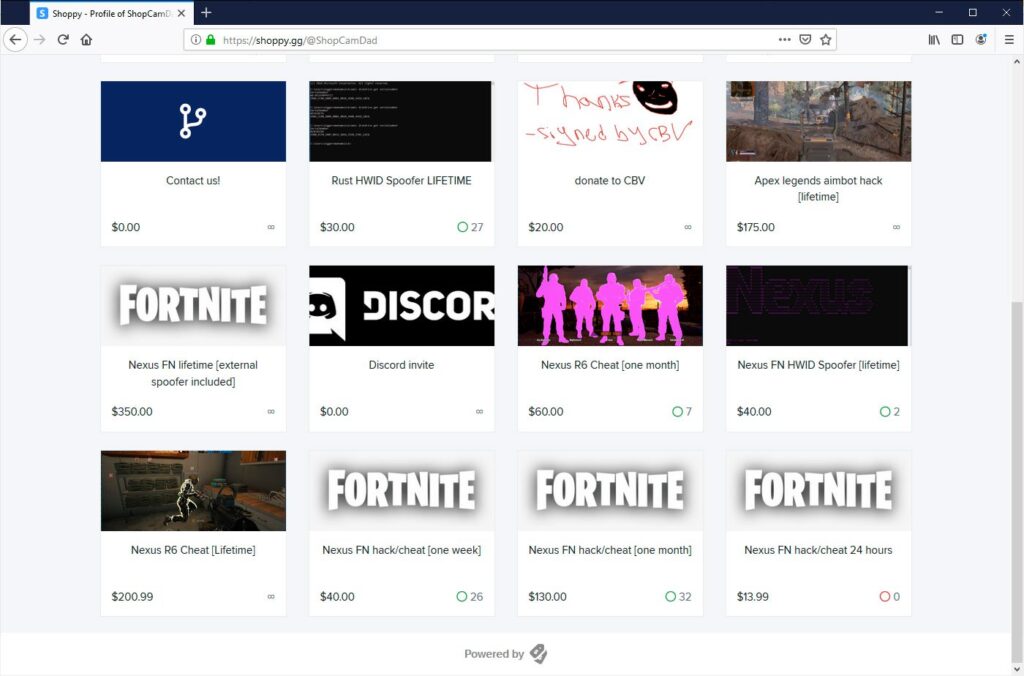Click the address bar URL field

(x=496, y=40)
